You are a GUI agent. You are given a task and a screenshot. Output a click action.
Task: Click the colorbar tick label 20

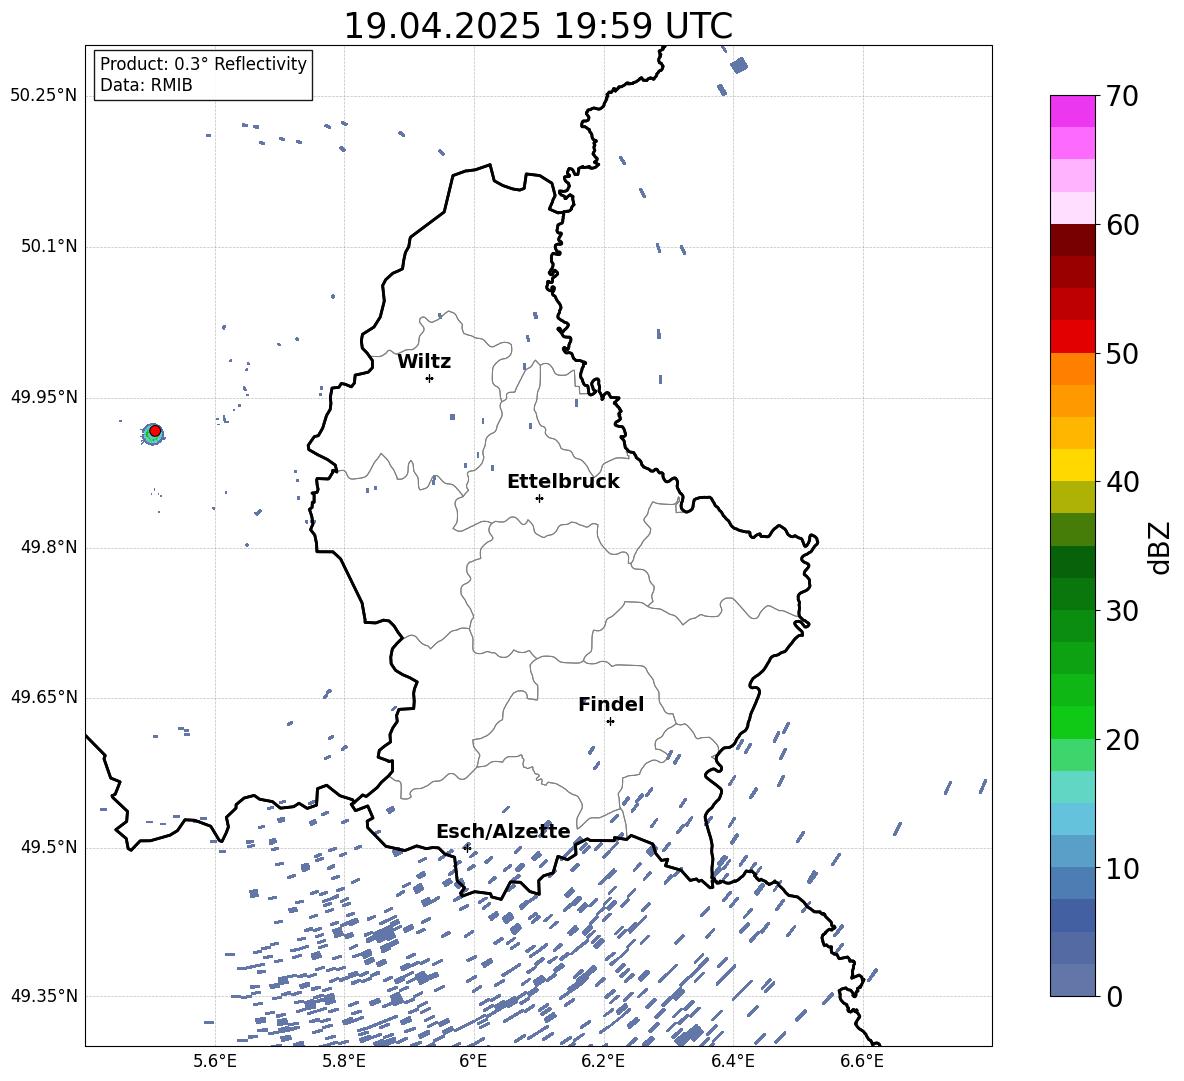[x=1122, y=740]
